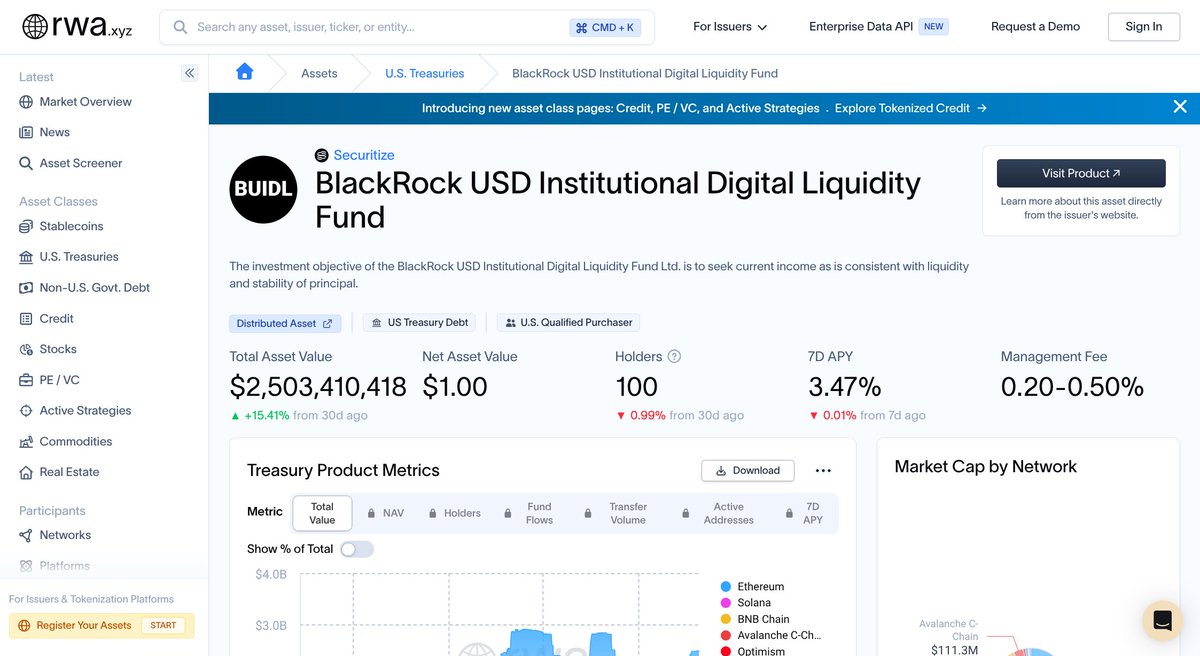The image size is (1200, 656).
Task: Go to Assets breadcrumb
Action: pos(319,73)
